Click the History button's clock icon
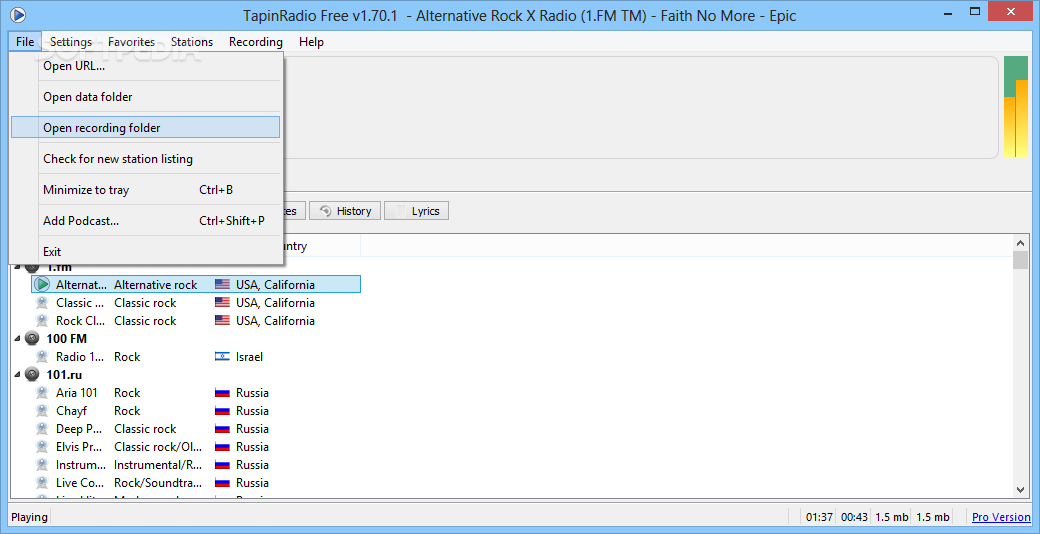1040x534 pixels. click(326, 211)
